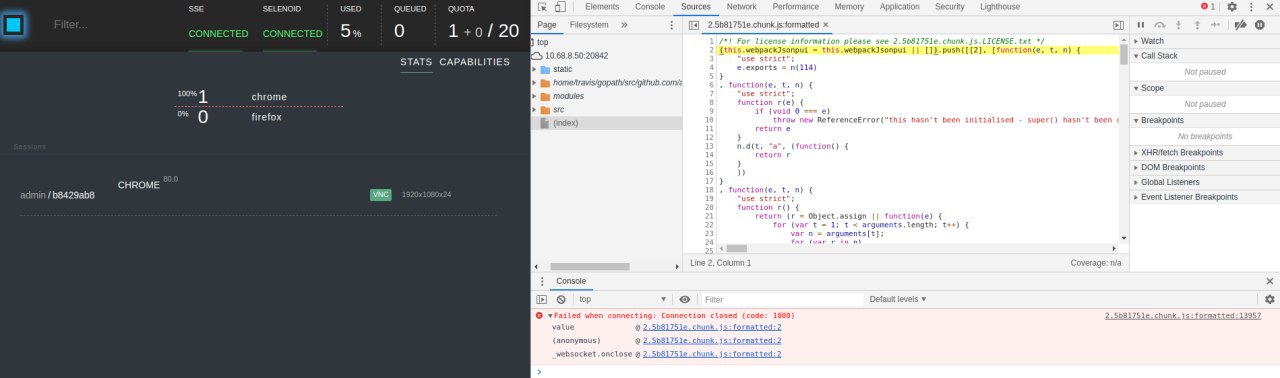
Task: Open session b8429ab8 link
Action: (73, 195)
